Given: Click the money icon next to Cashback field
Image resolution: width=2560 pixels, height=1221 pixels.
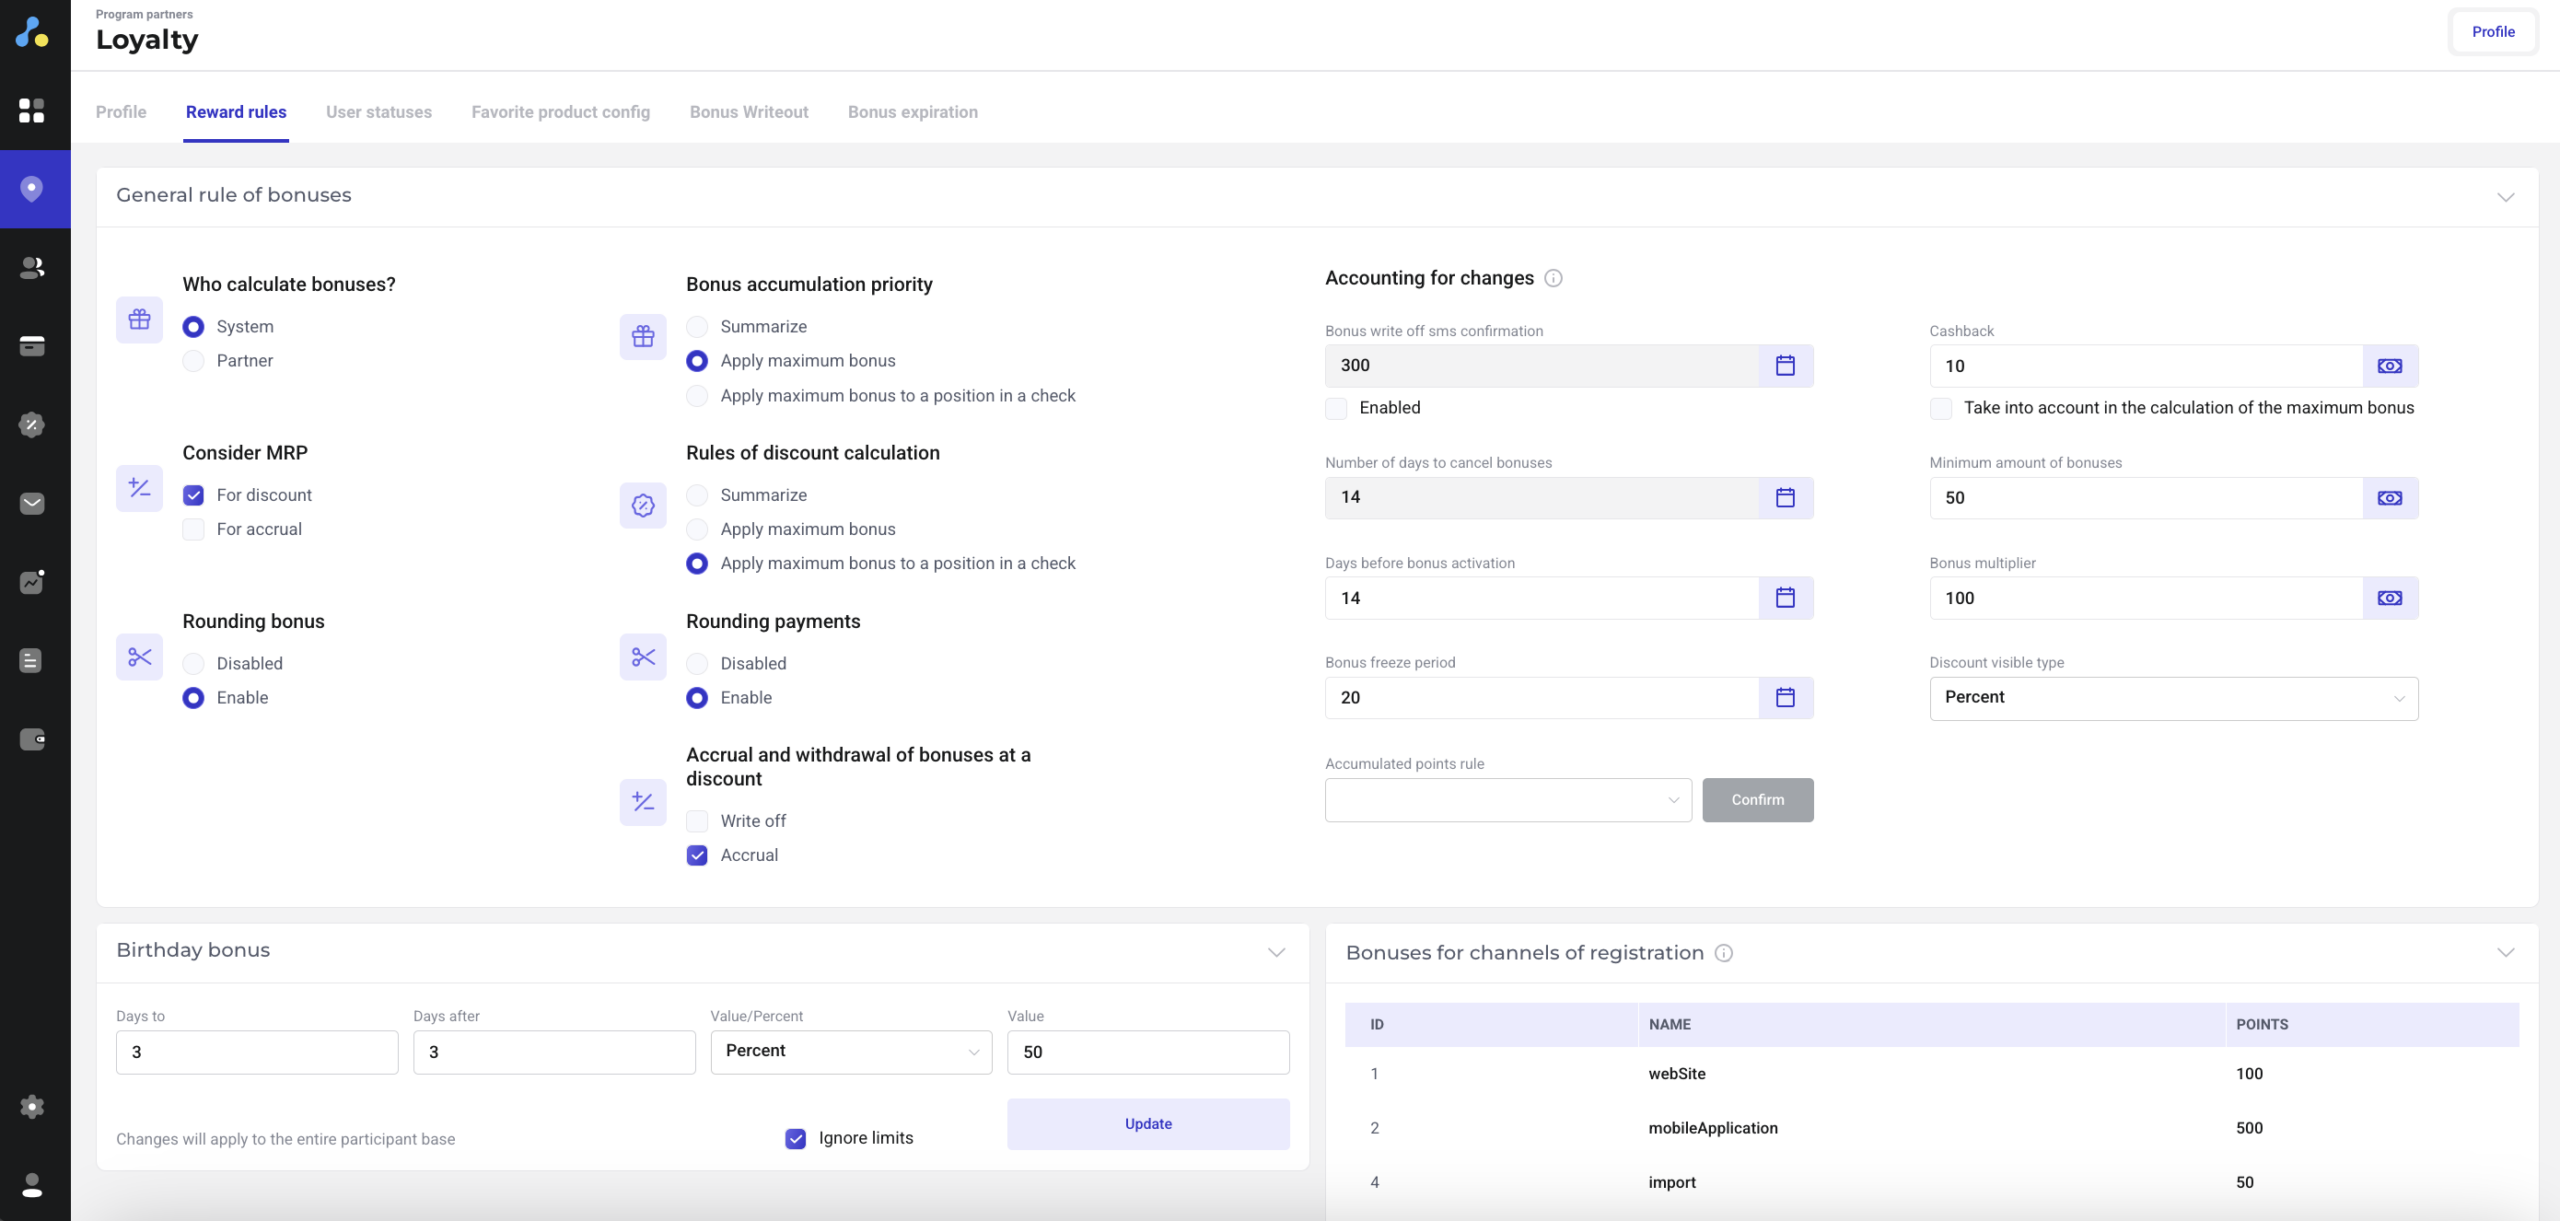Looking at the screenshot, I should pos(2389,366).
